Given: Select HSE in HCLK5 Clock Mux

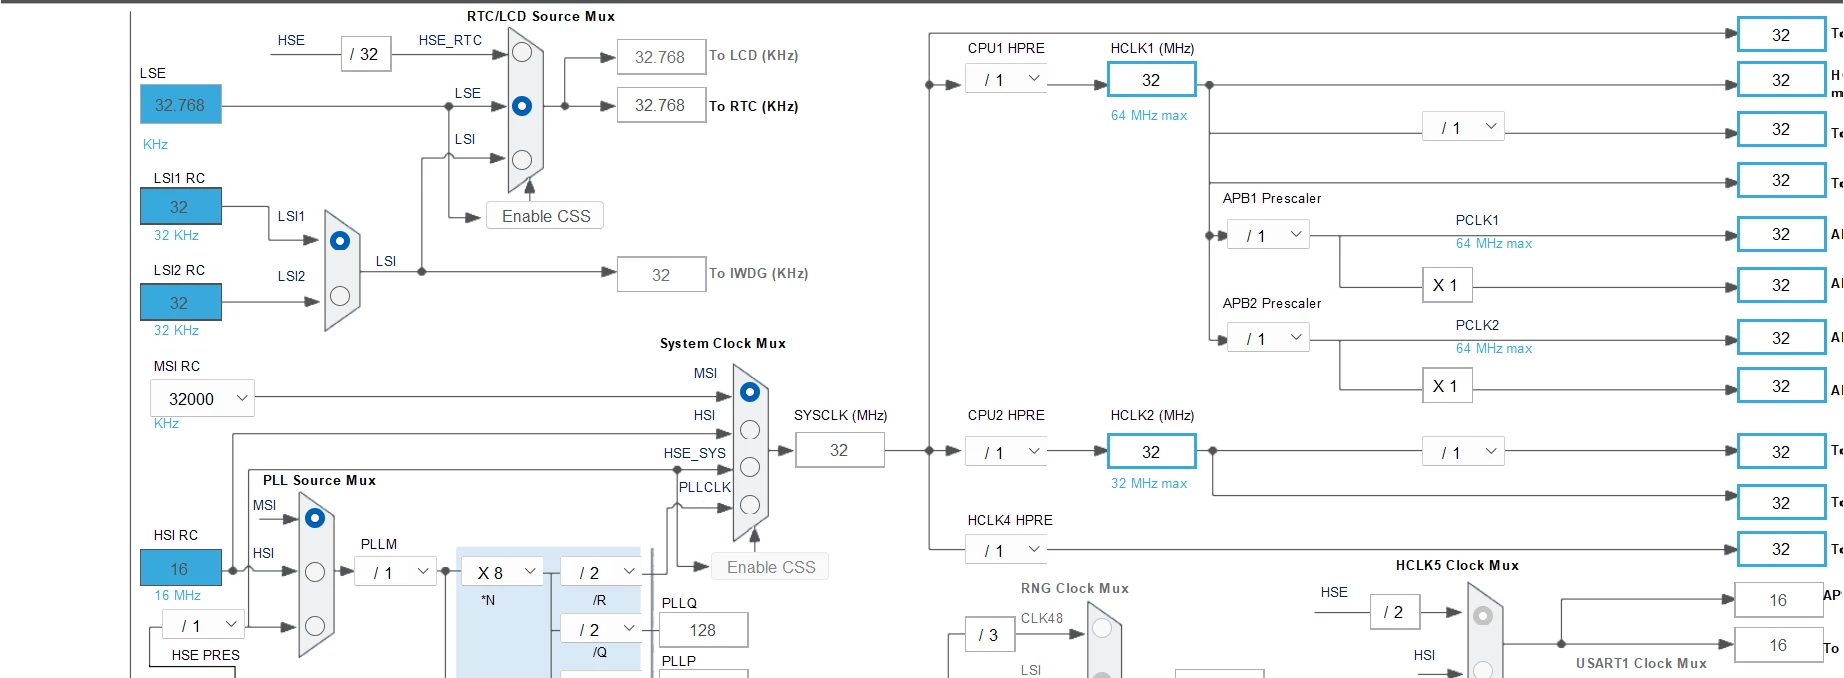Looking at the screenshot, I should coord(1483,616).
